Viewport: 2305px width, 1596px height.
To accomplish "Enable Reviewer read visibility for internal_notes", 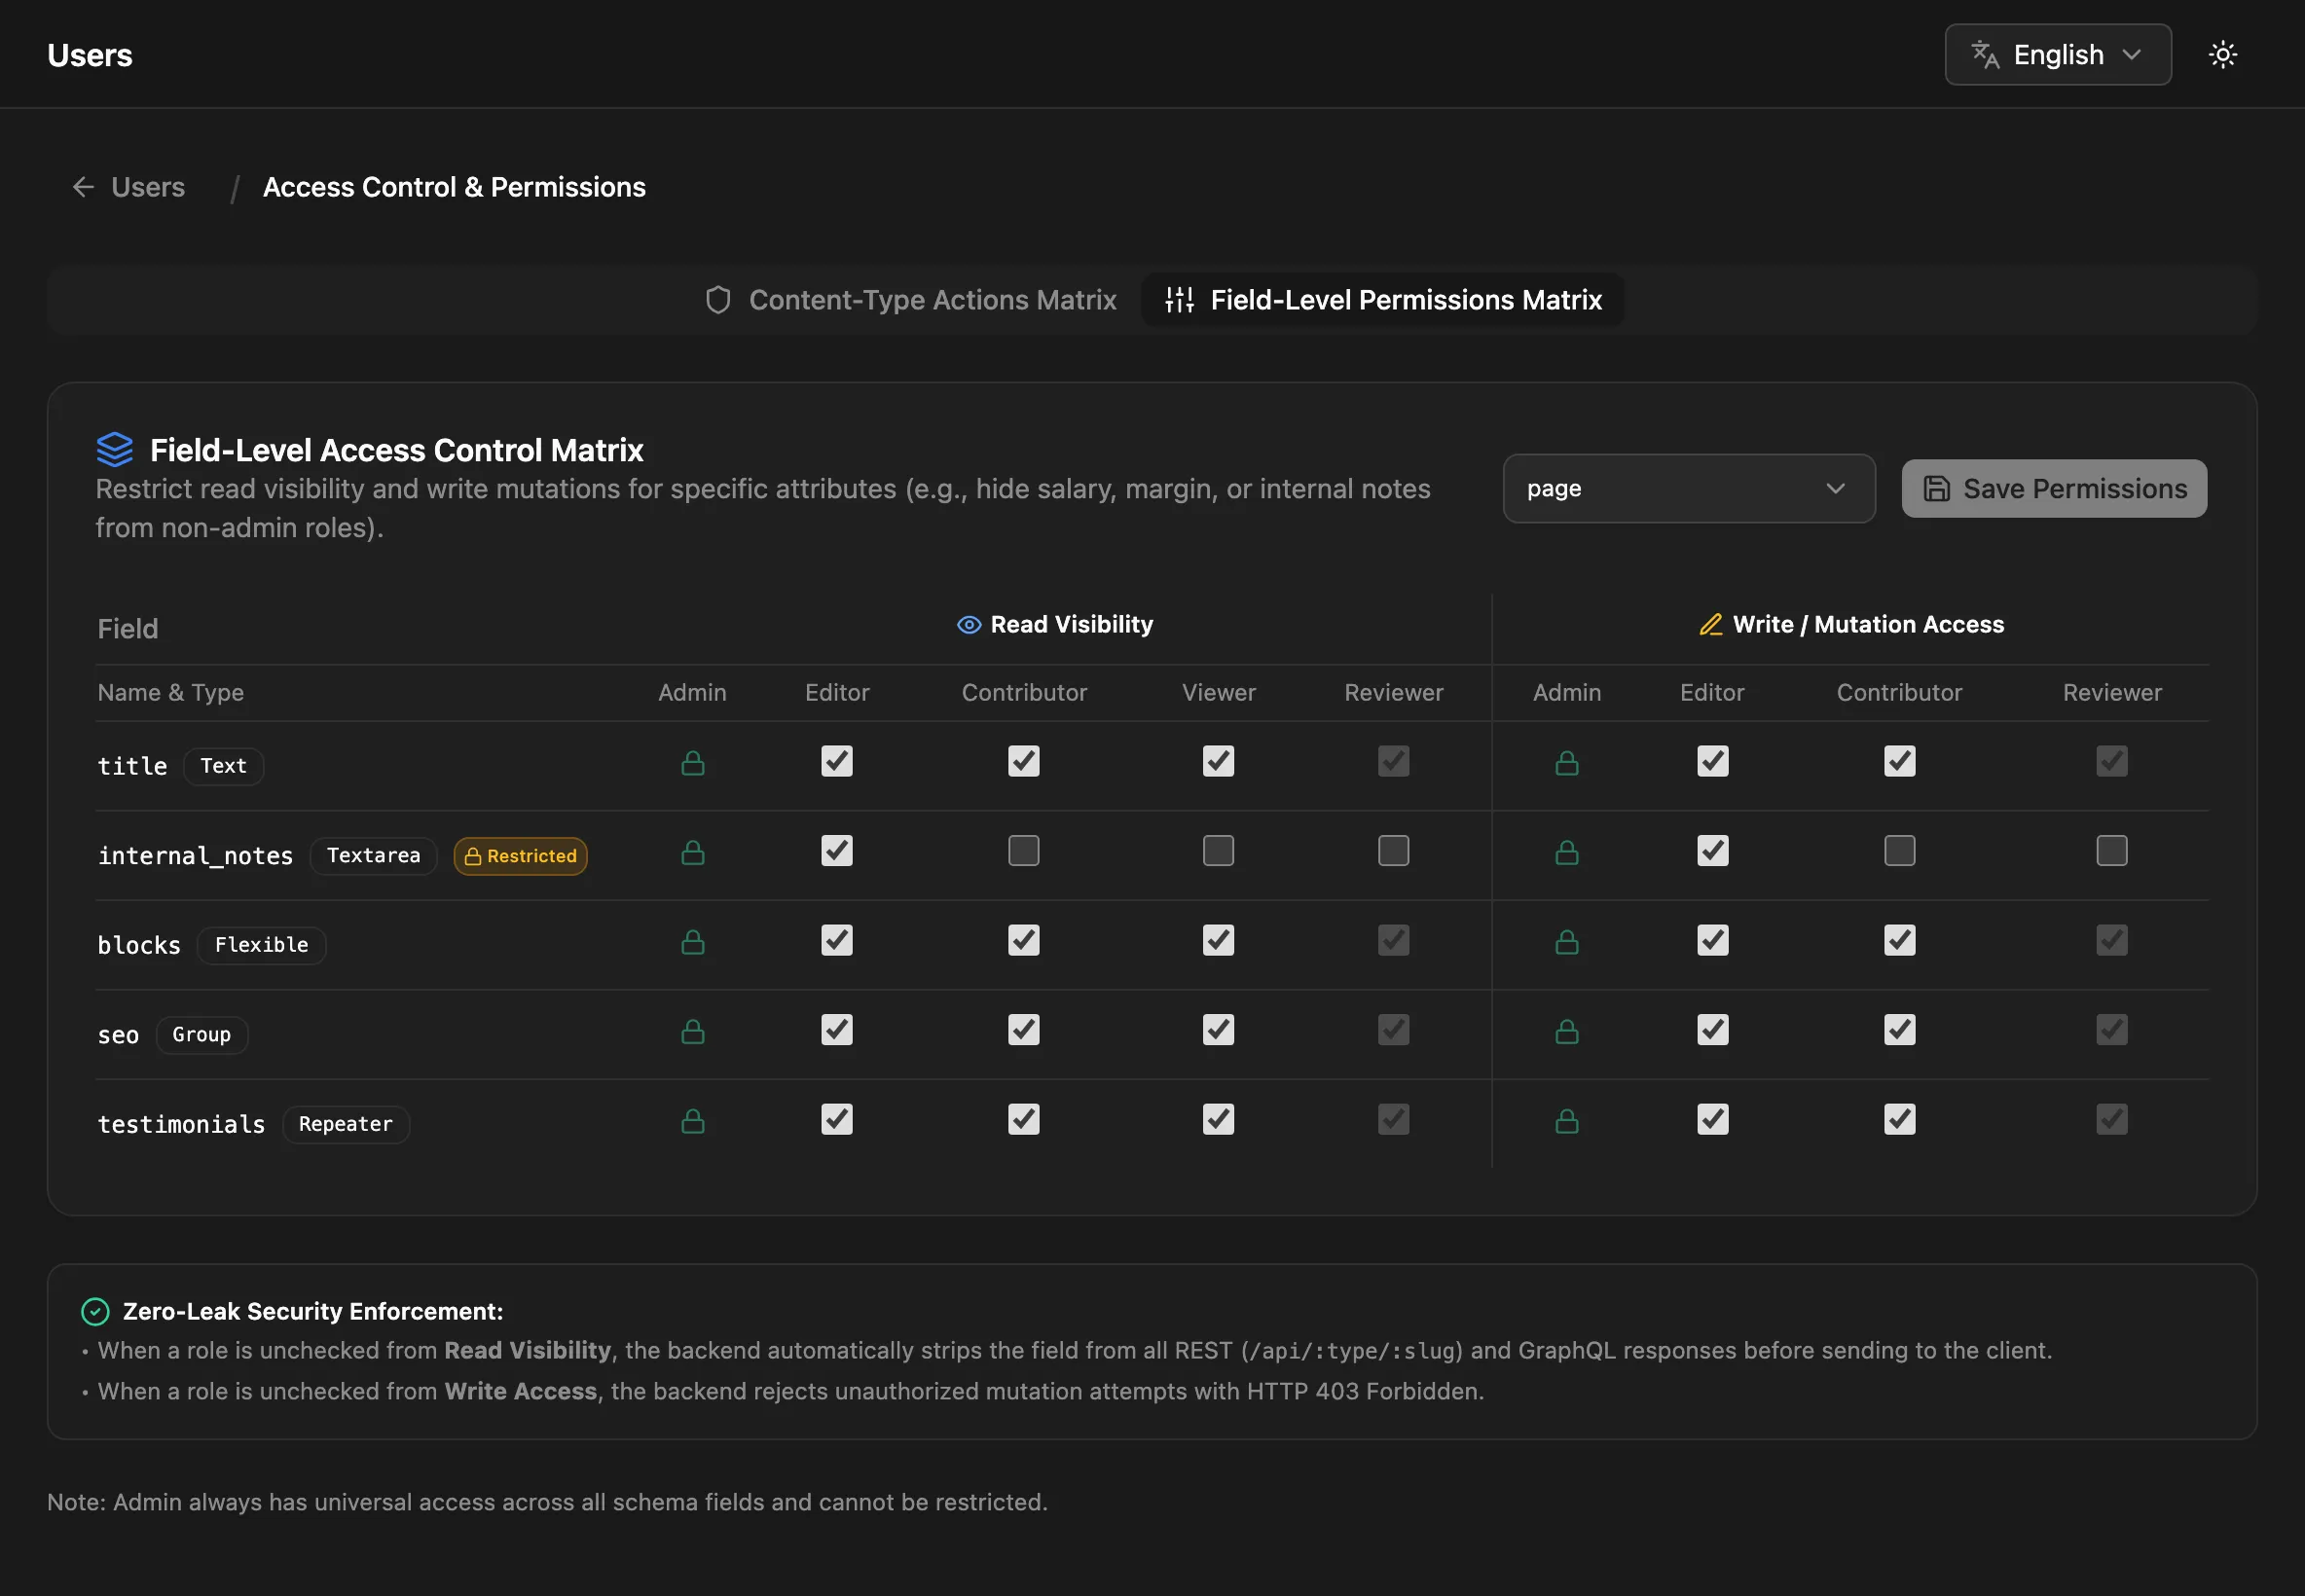I will point(1392,851).
